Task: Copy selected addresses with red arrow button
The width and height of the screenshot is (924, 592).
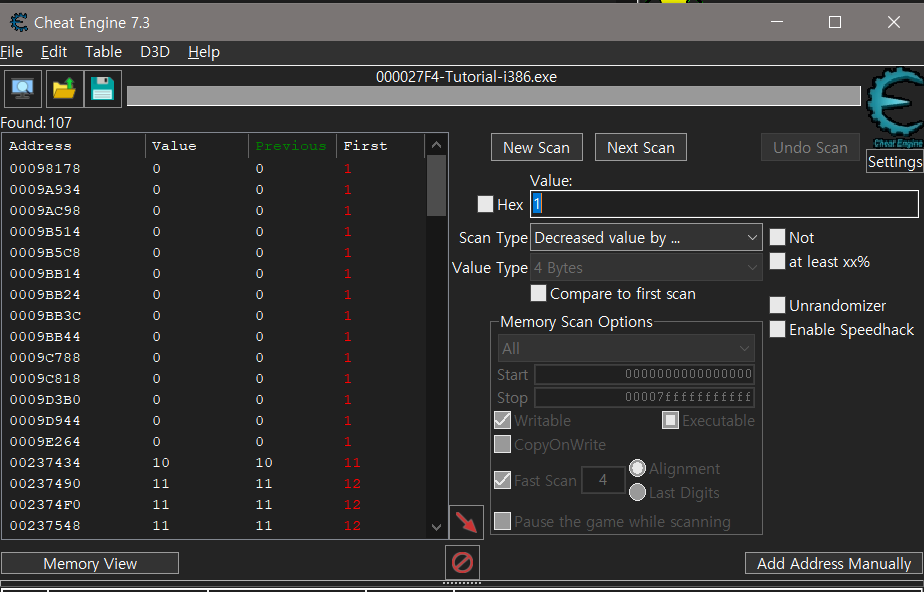Action: click(x=466, y=522)
